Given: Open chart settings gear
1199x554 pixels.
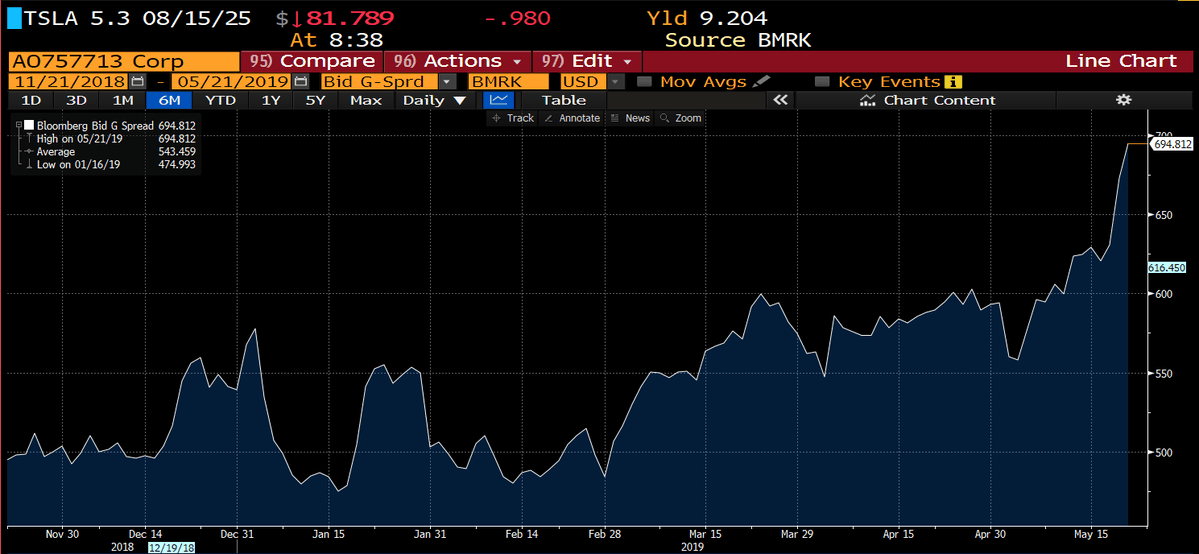Looking at the screenshot, I should [x=1123, y=100].
